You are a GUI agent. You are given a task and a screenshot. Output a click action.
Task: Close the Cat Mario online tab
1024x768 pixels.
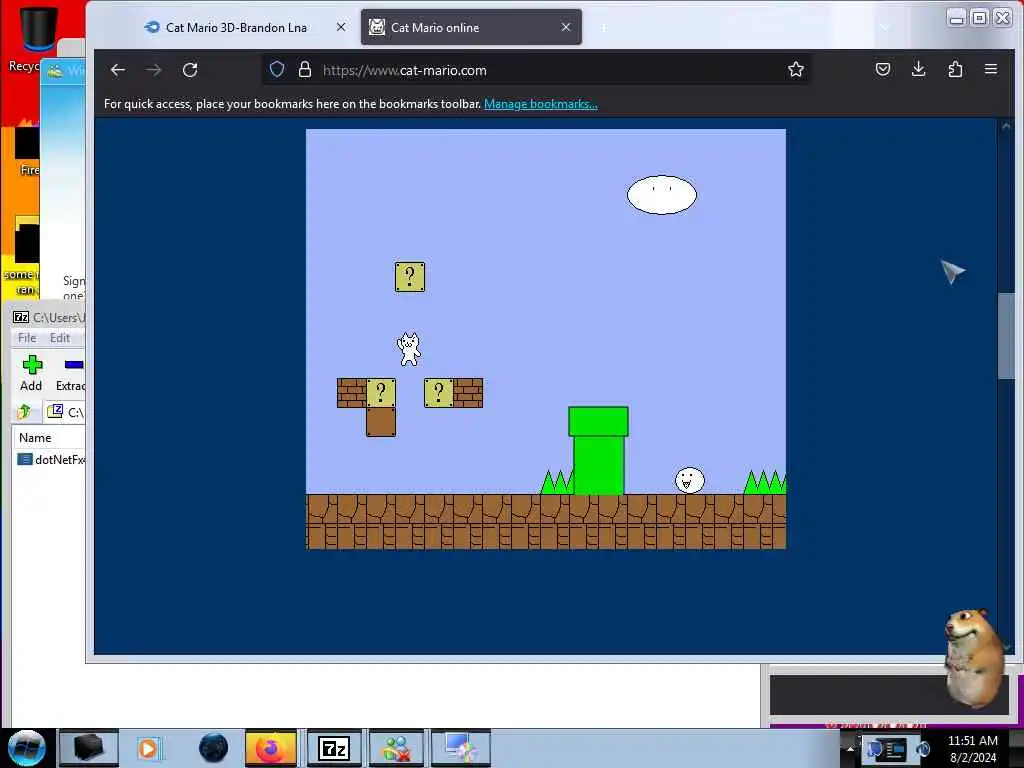click(x=566, y=27)
